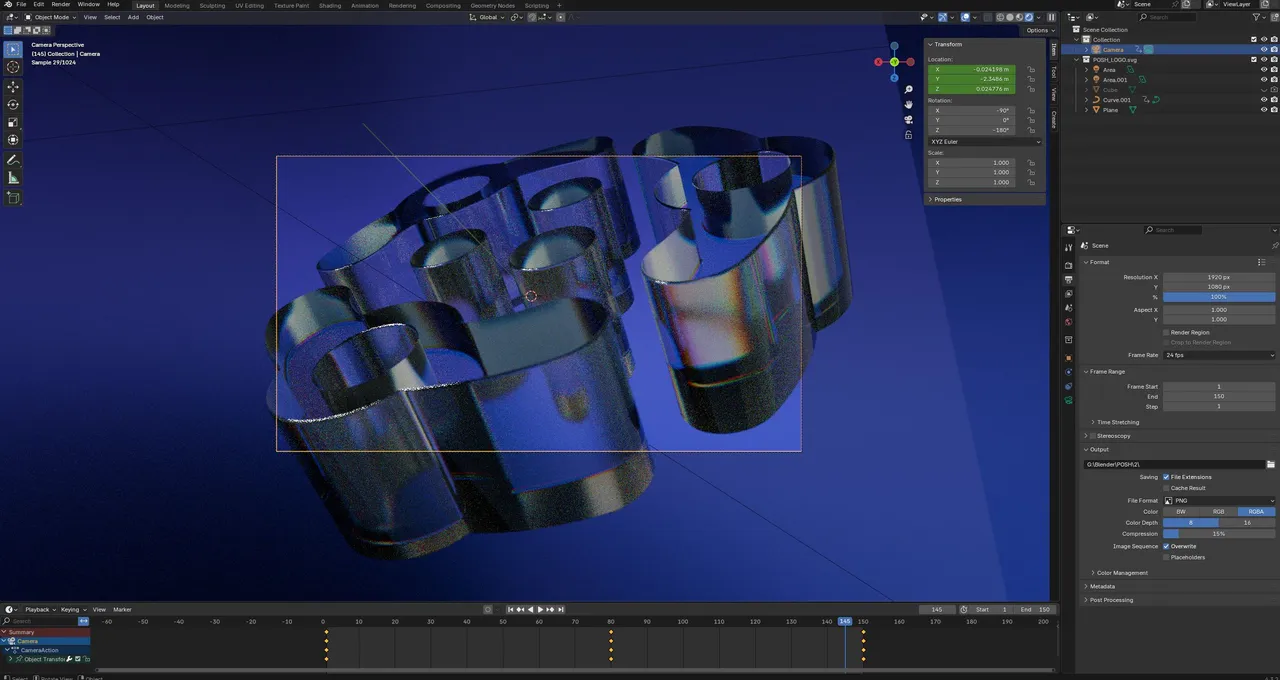Open the Render menu
Screen dimensions: 1280x680
[x=61, y=4]
